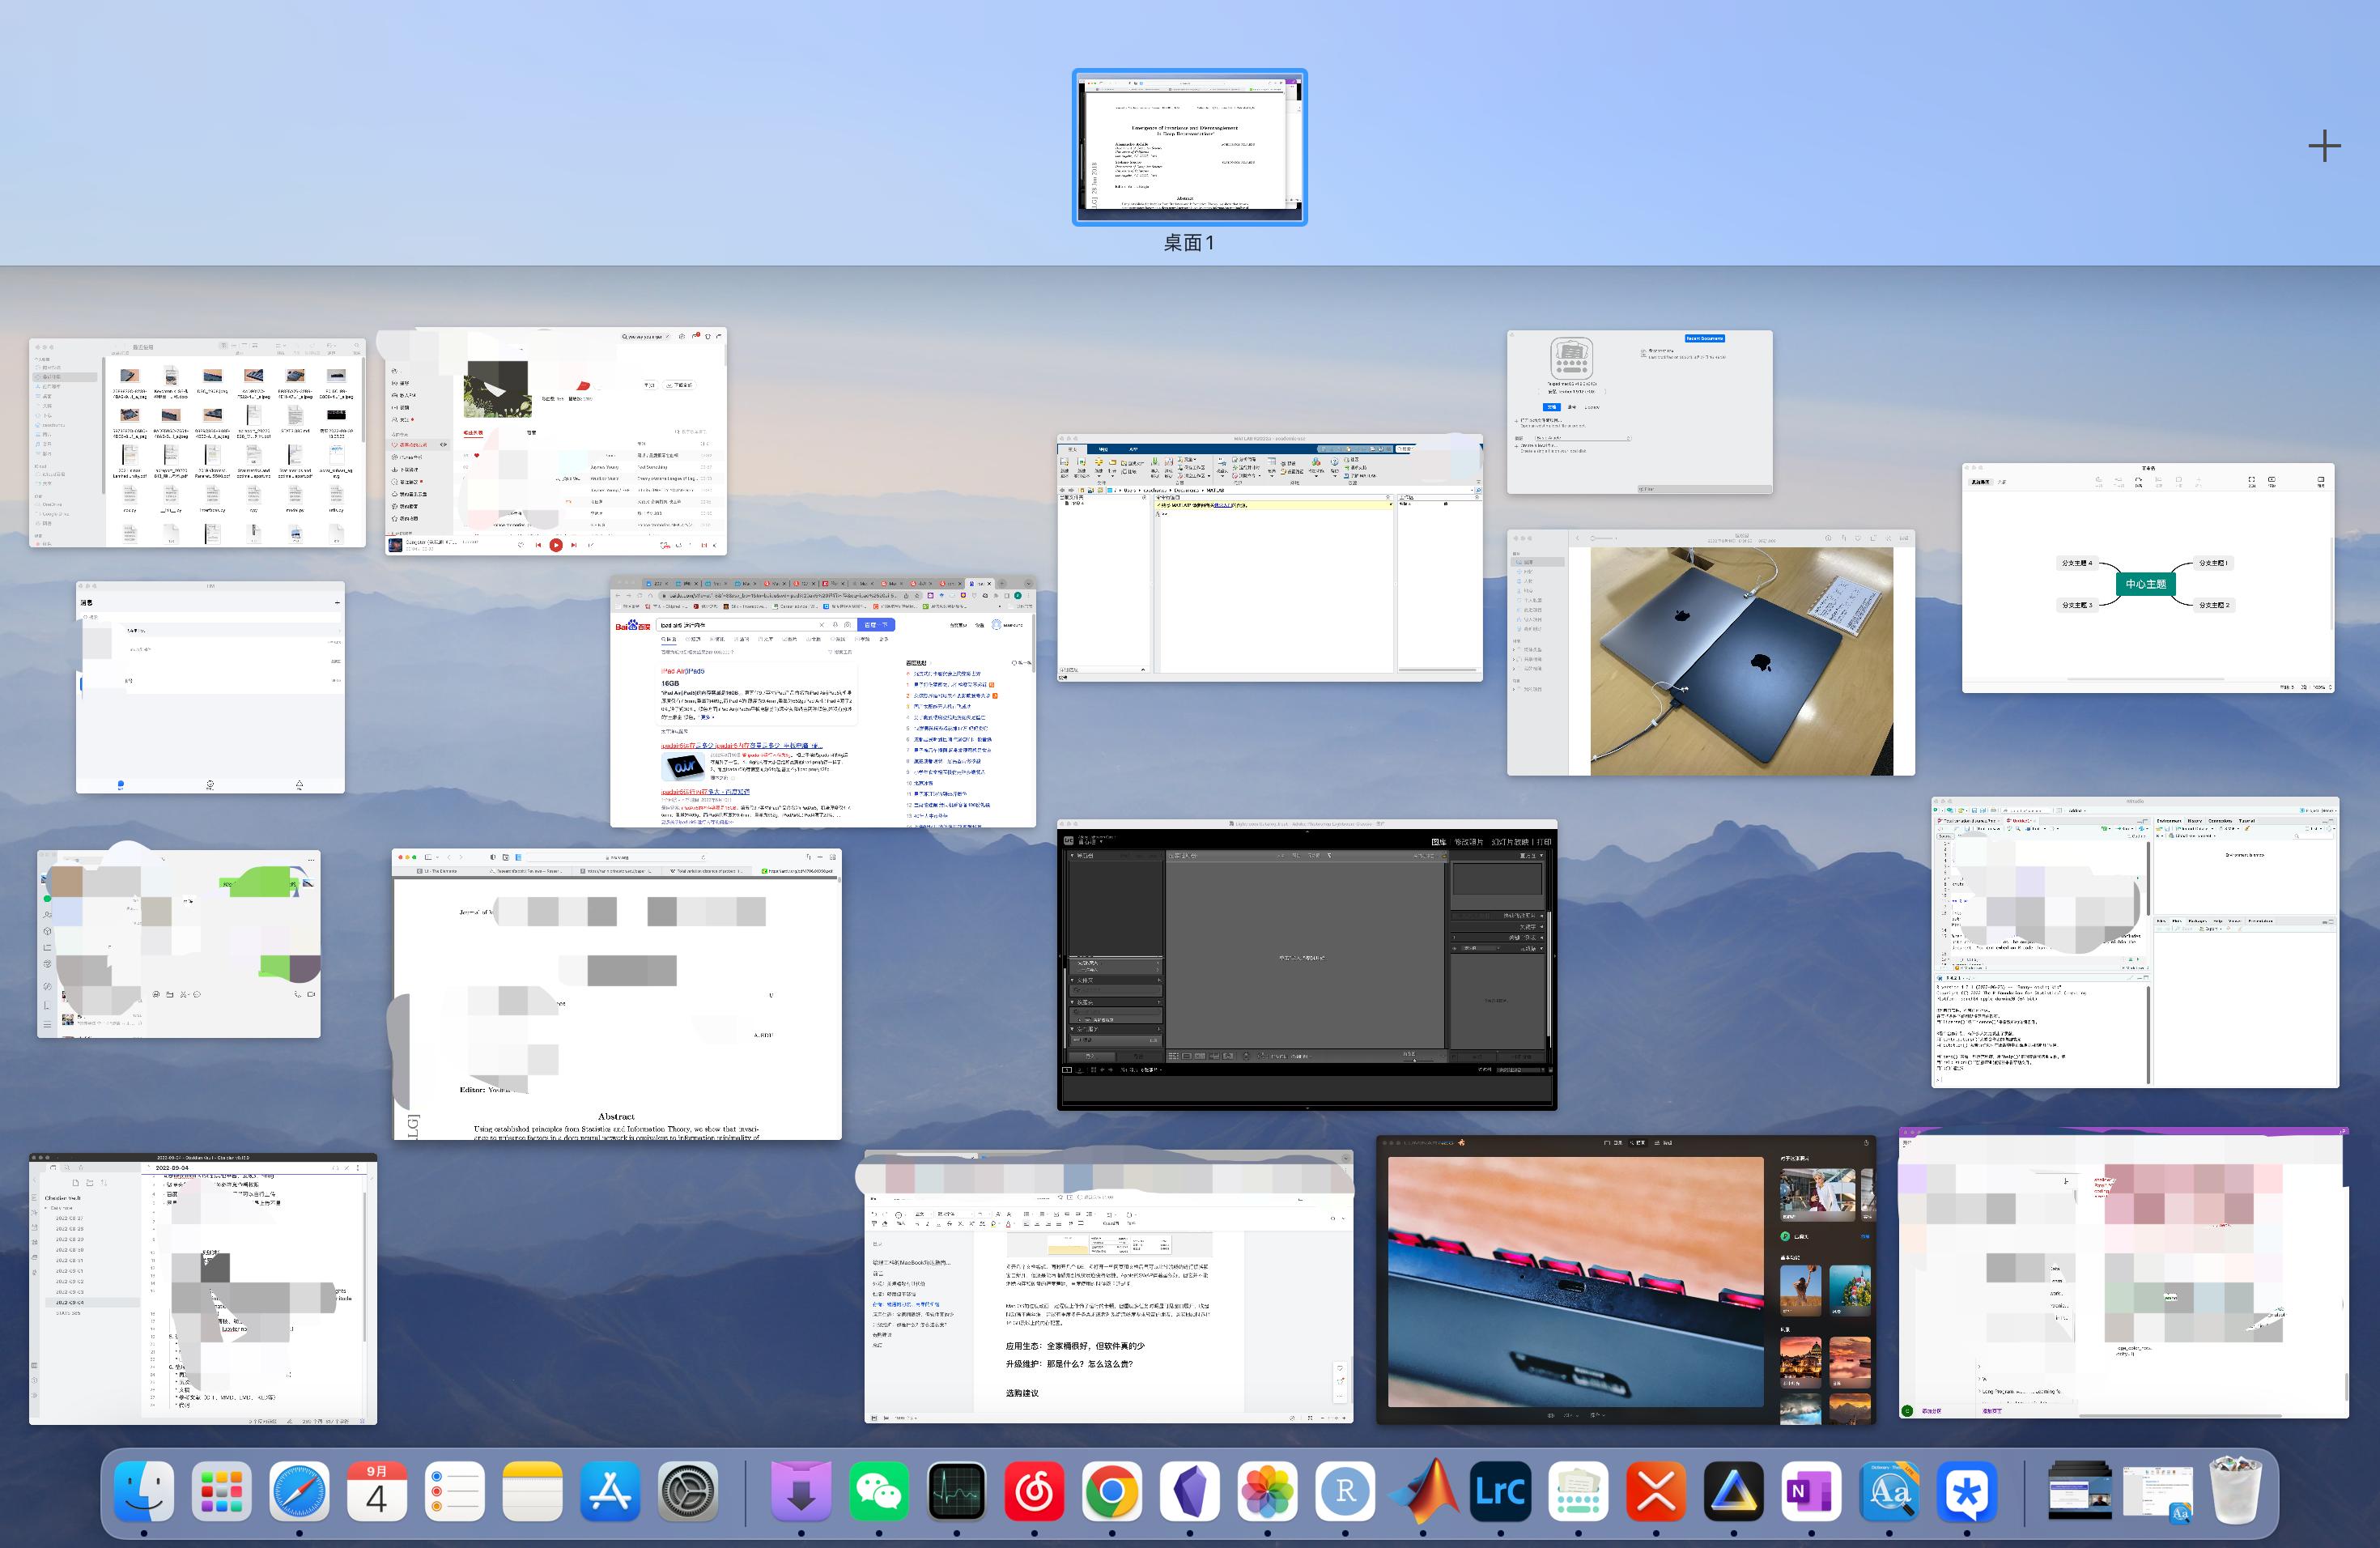This screenshot has height=1548, width=2380.
Task: Open XMind from the Dock
Action: coord(1657,1492)
